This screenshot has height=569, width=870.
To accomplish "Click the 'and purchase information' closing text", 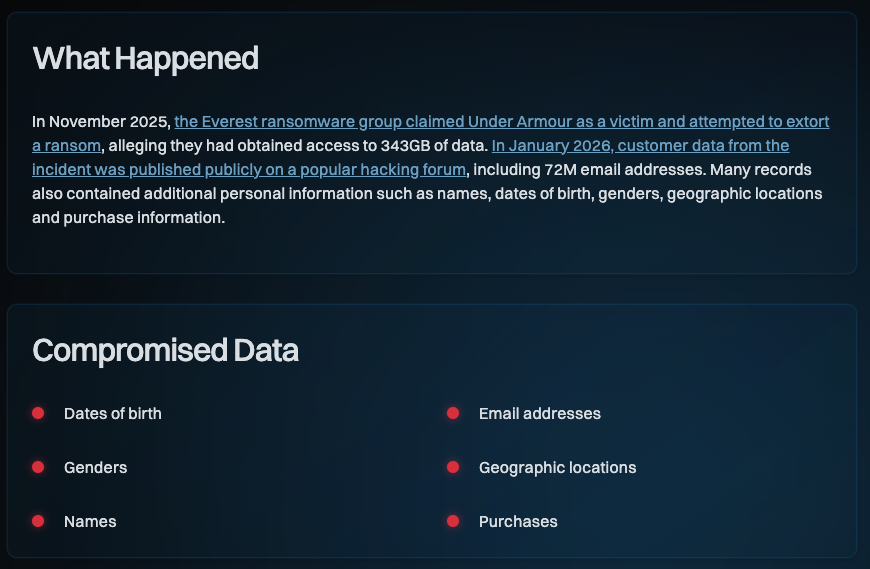I will tap(128, 217).
